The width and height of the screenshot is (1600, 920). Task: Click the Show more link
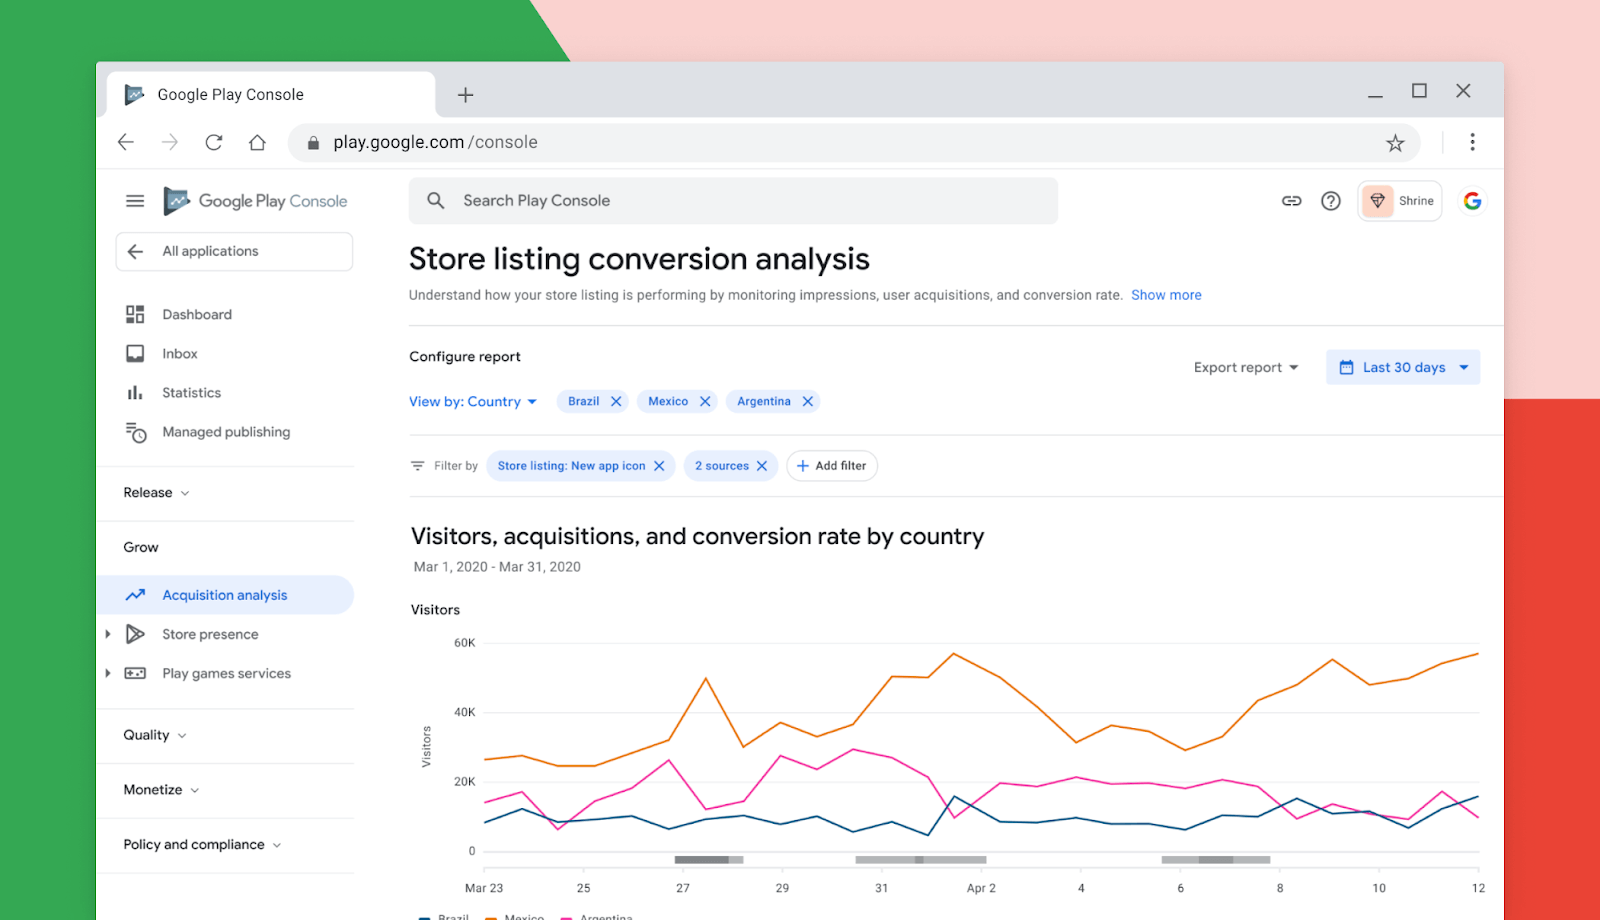(x=1166, y=294)
